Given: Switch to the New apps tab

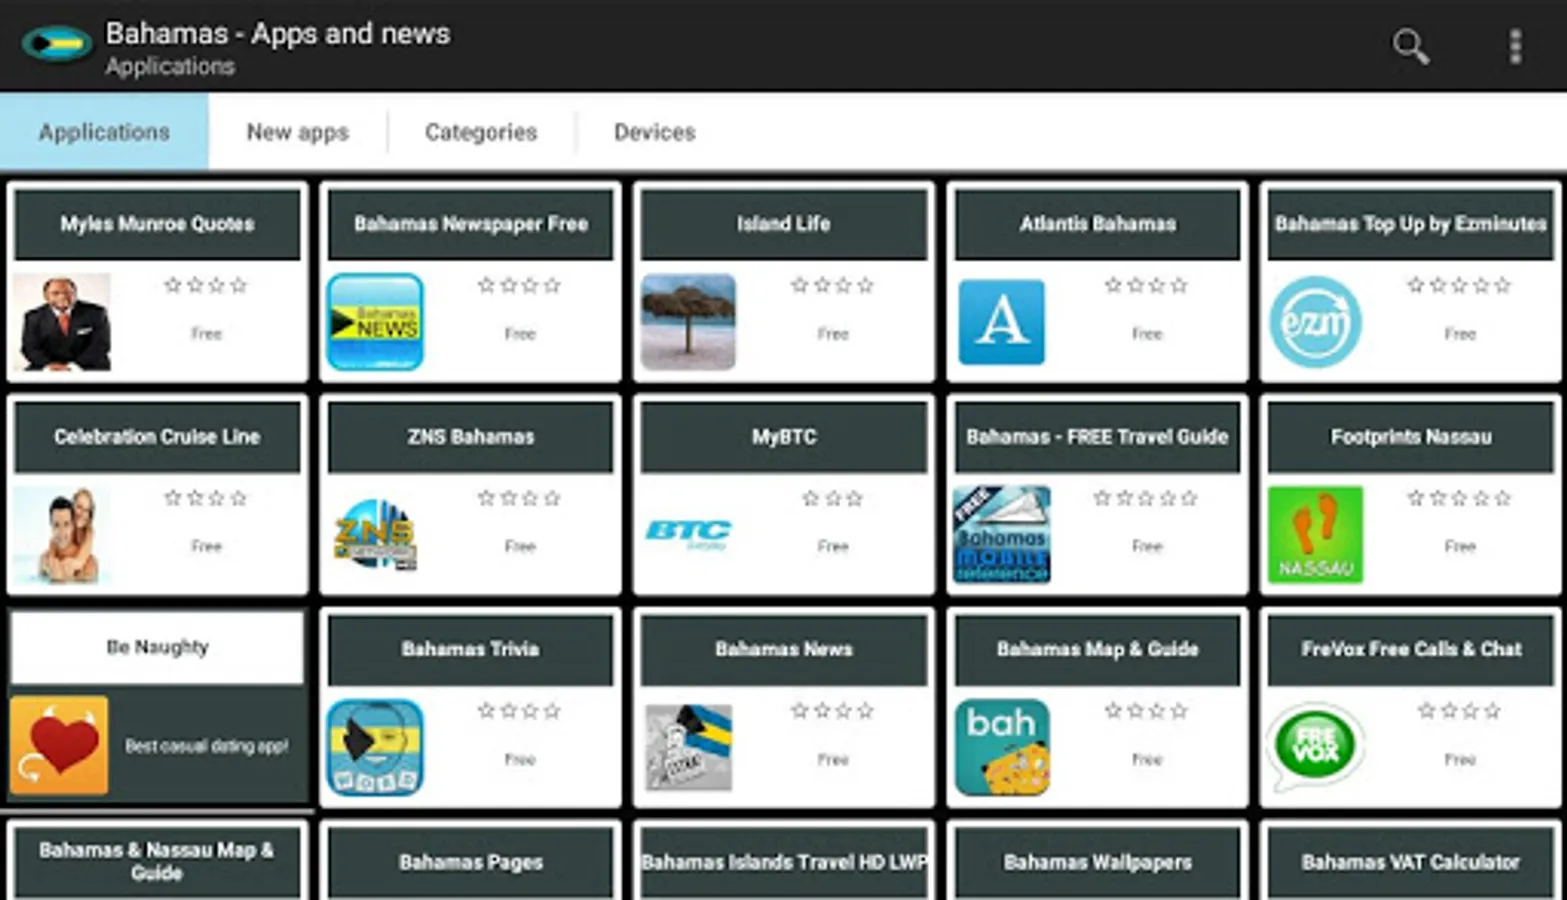Looking at the screenshot, I should 298,132.
